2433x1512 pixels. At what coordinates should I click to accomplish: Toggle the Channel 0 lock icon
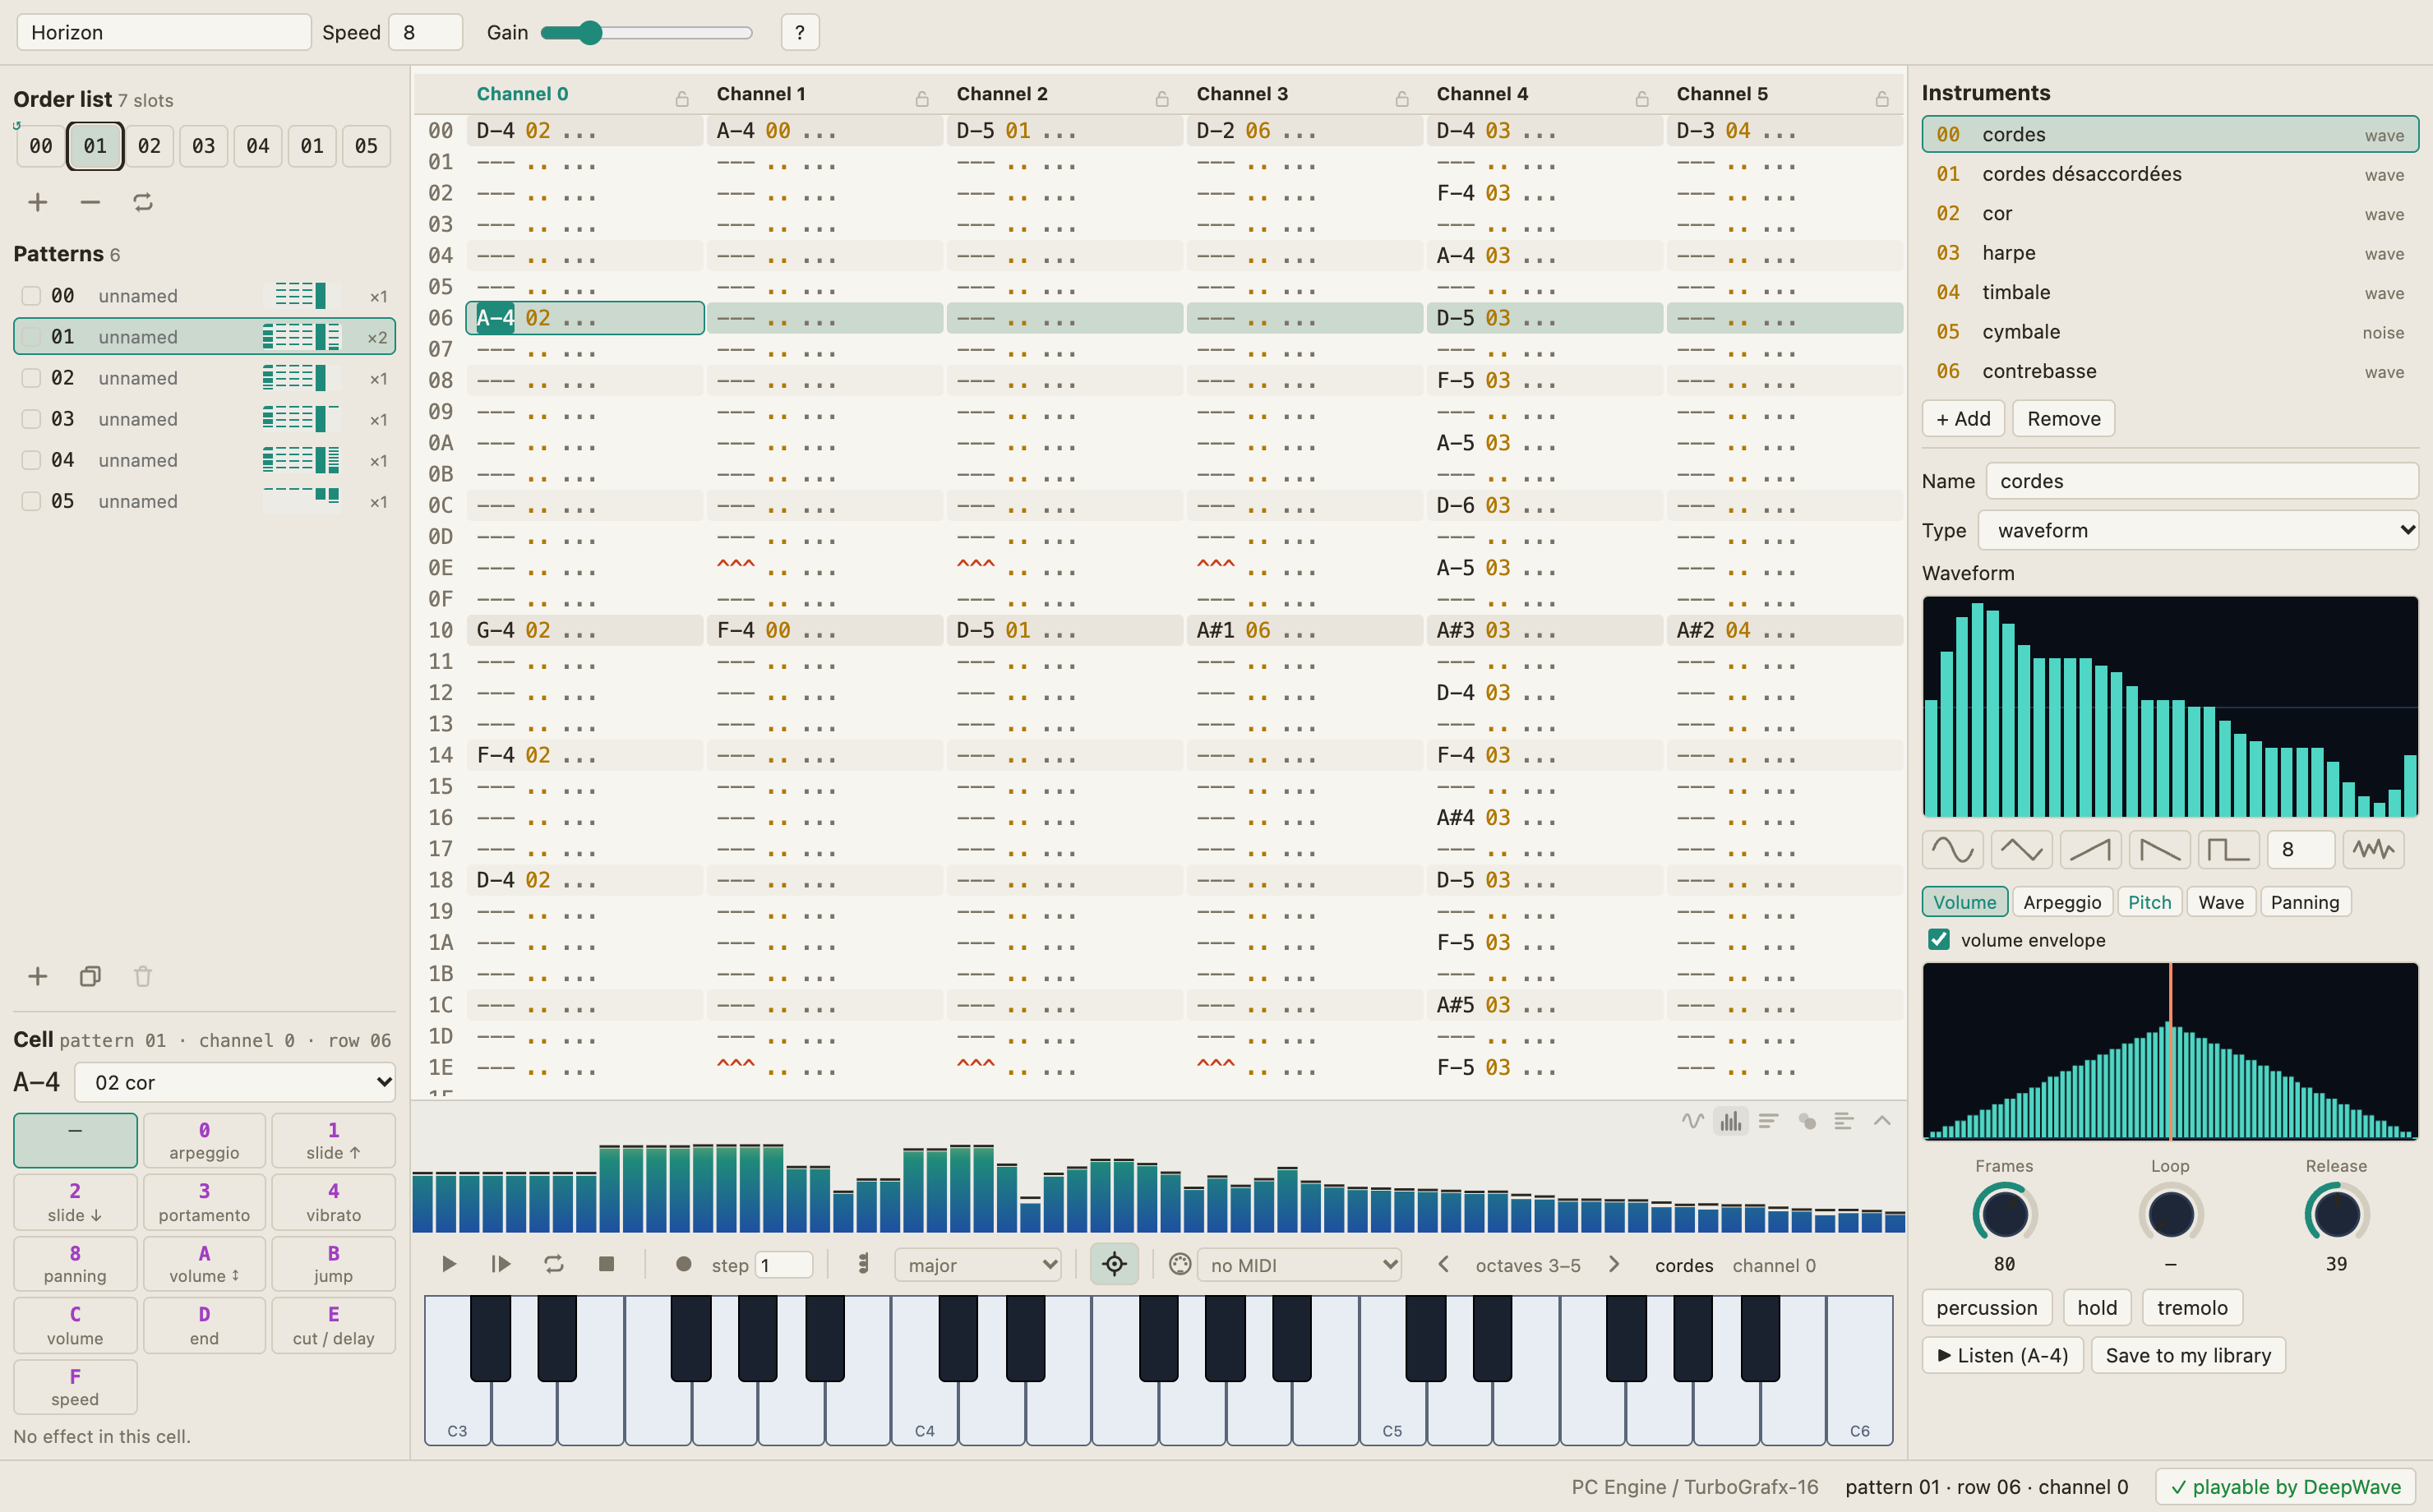[x=682, y=98]
